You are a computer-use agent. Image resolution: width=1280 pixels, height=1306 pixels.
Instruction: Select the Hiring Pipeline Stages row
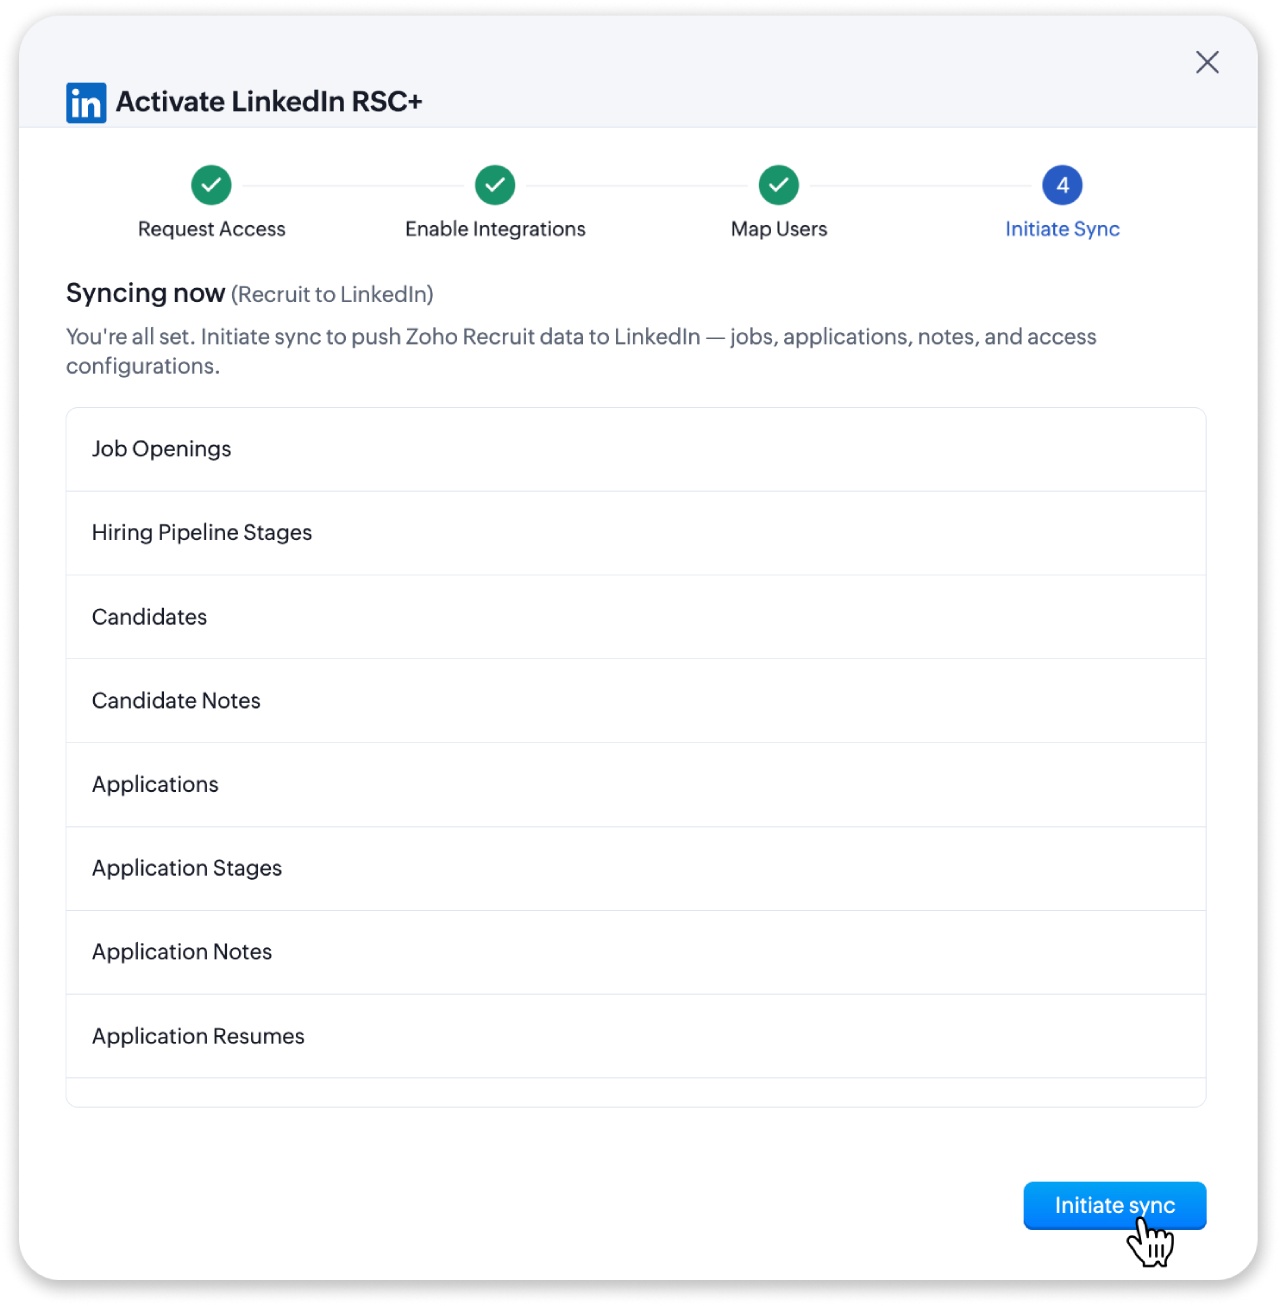pyautogui.click(x=636, y=533)
